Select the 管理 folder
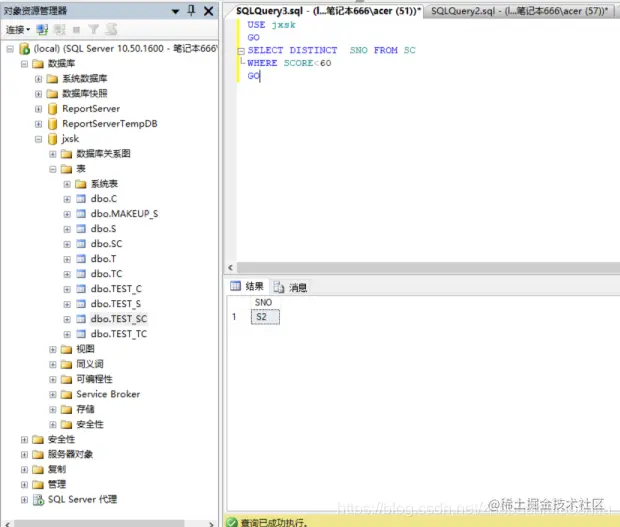The height and width of the screenshot is (527, 620). [57, 484]
